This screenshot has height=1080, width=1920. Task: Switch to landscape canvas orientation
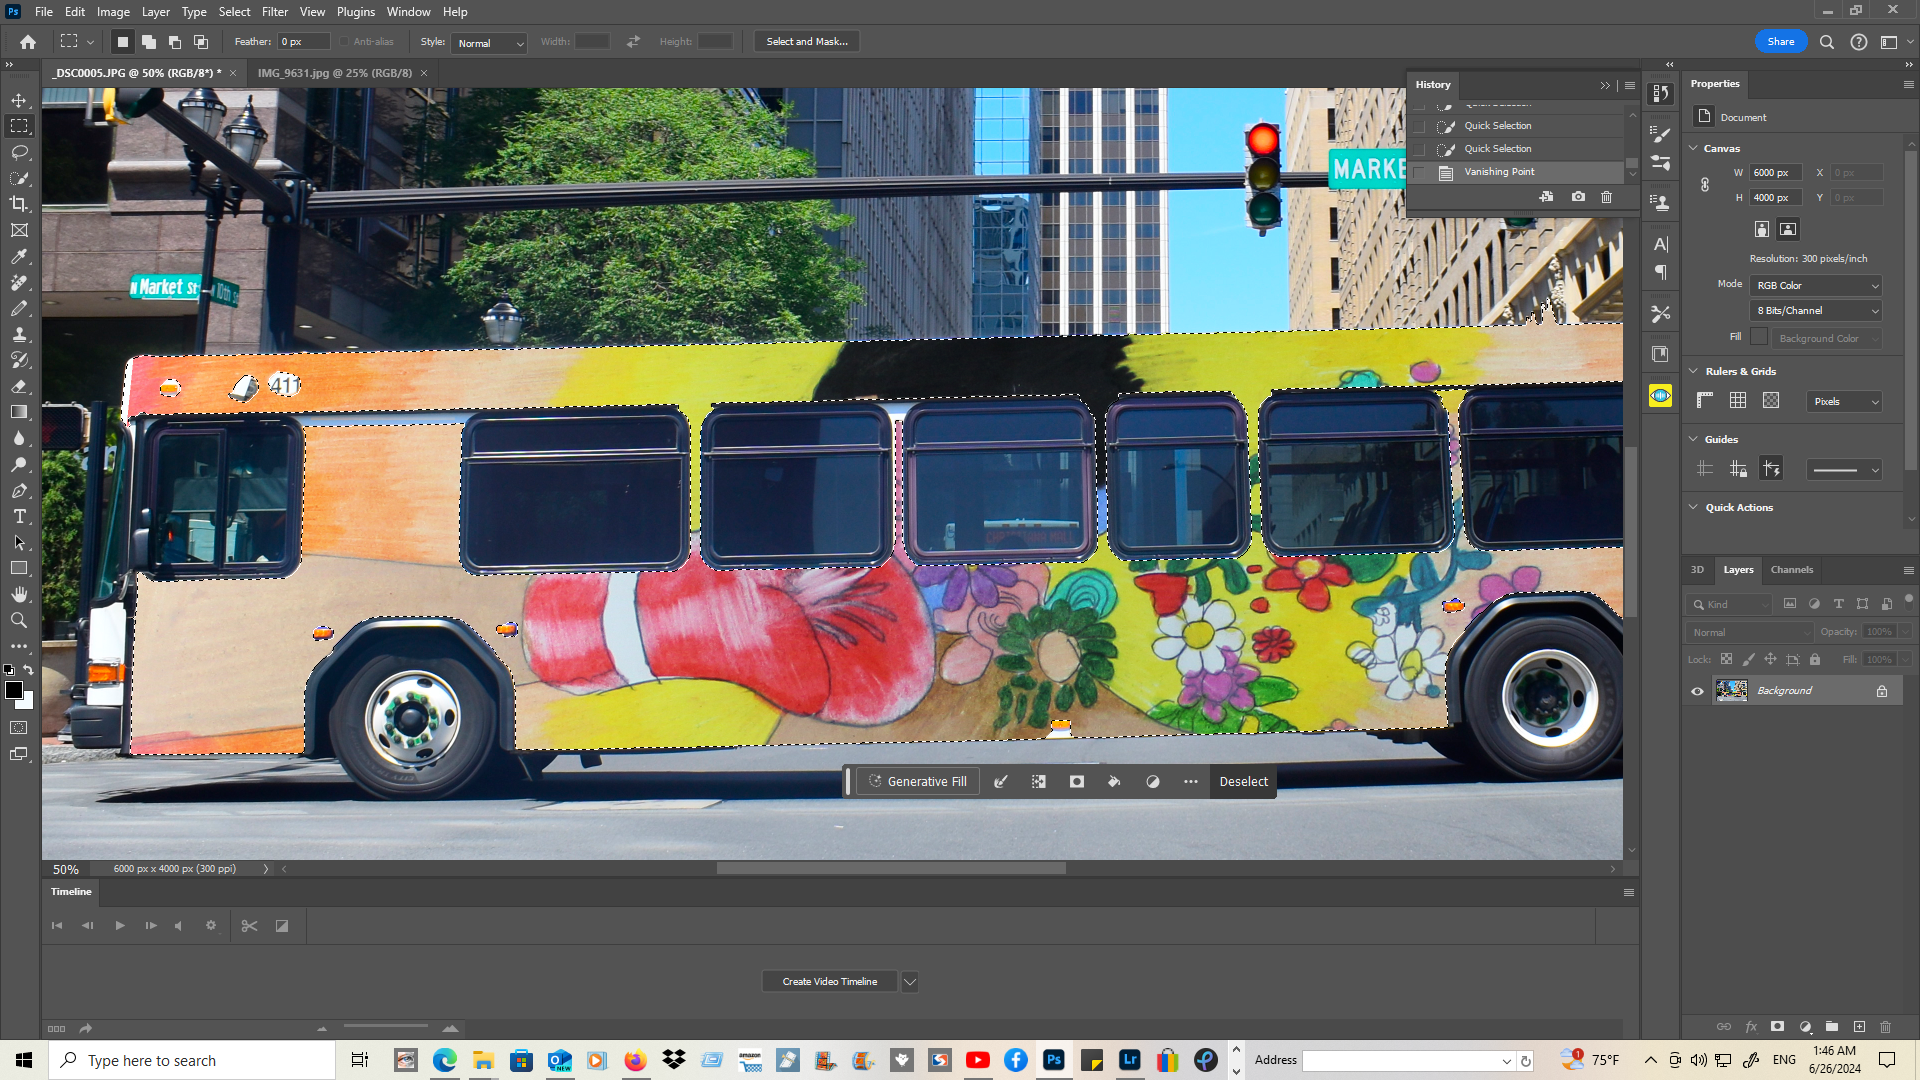tap(1788, 229)
